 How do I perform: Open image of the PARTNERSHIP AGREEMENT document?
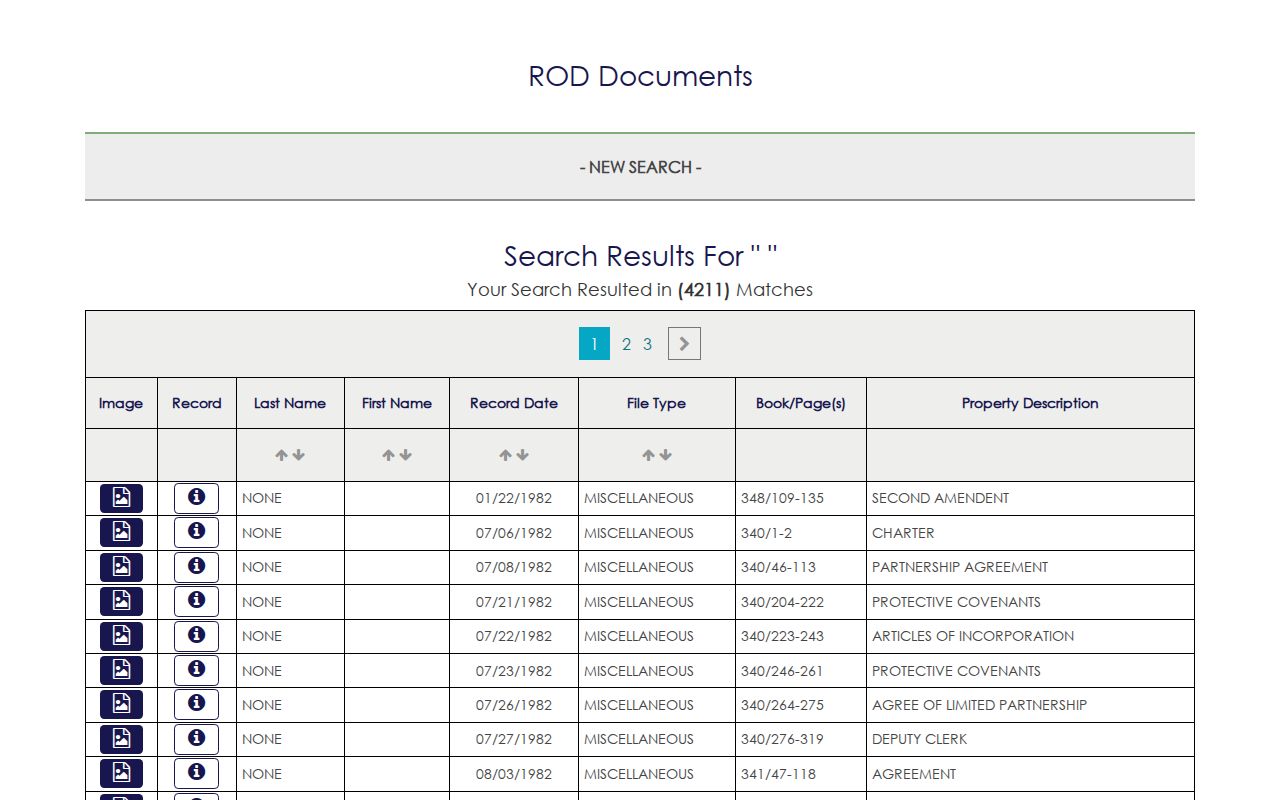tap(121, 567)
